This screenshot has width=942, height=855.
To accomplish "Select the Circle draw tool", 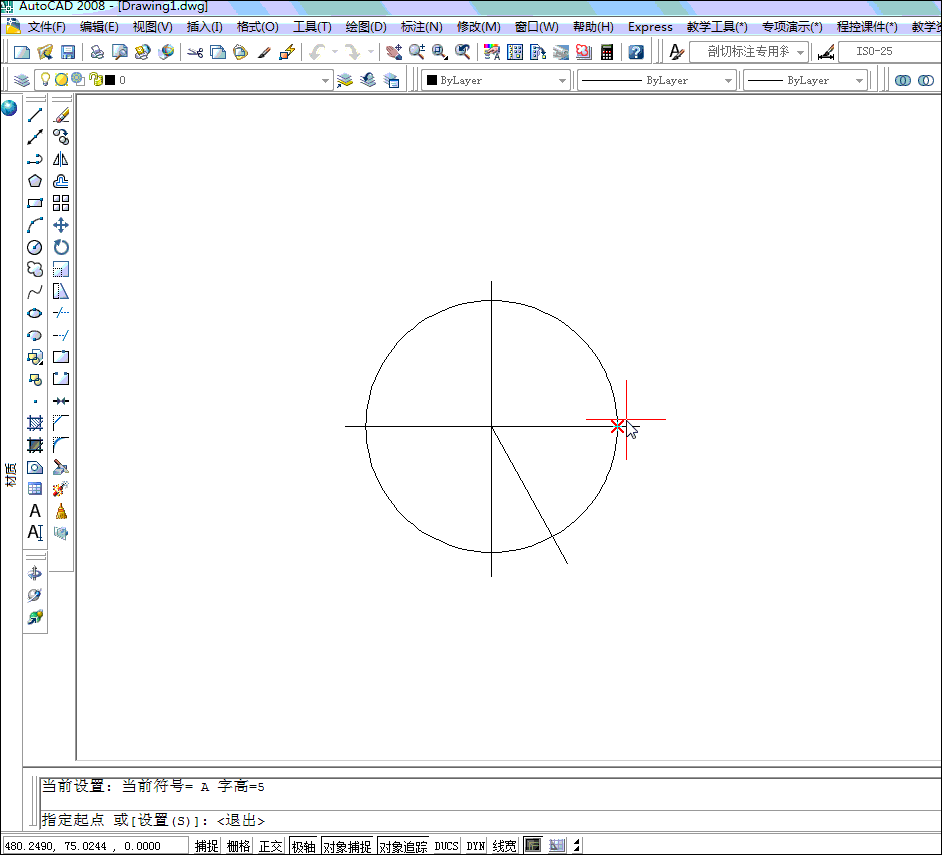I will (35, 247).
